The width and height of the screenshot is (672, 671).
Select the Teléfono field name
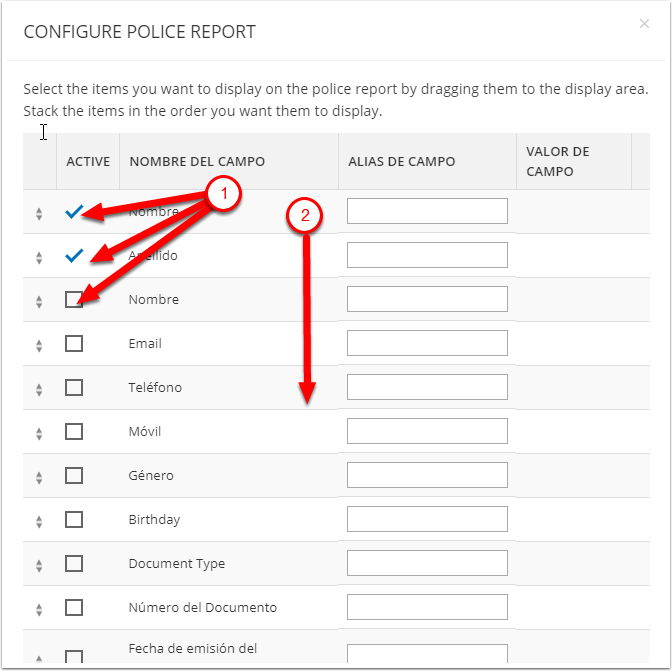pyautogui.click(x=155, y=387)
